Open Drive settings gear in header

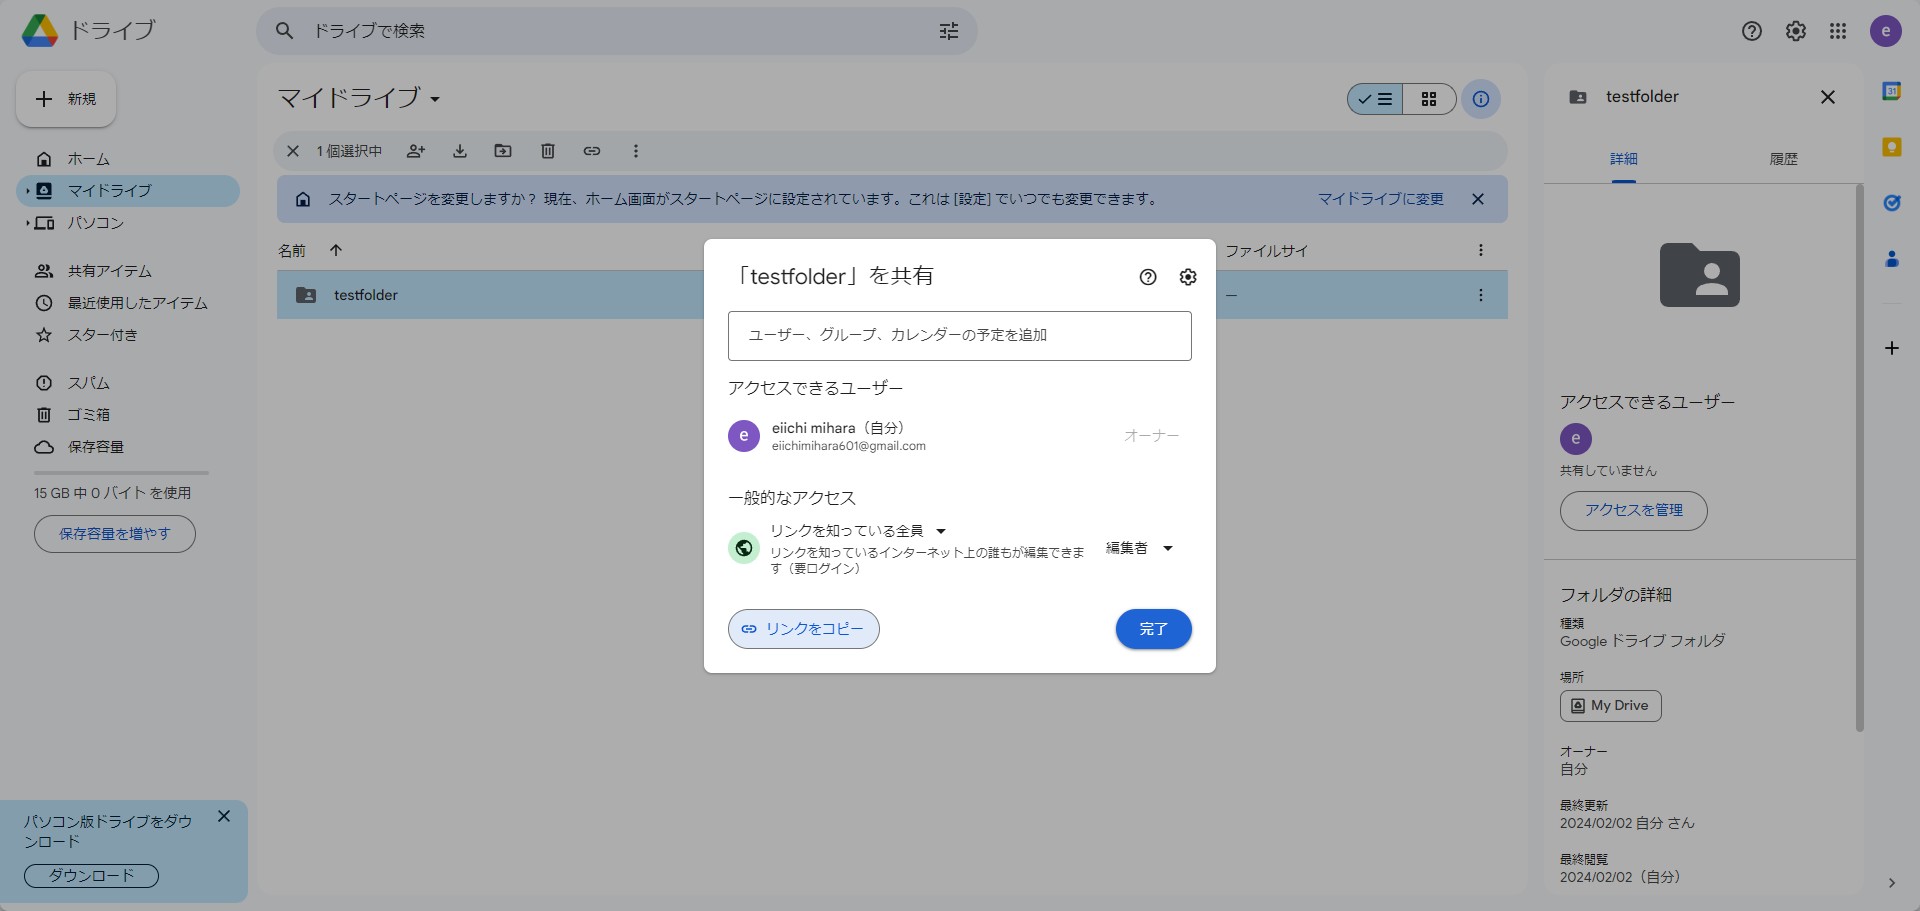1796,31
